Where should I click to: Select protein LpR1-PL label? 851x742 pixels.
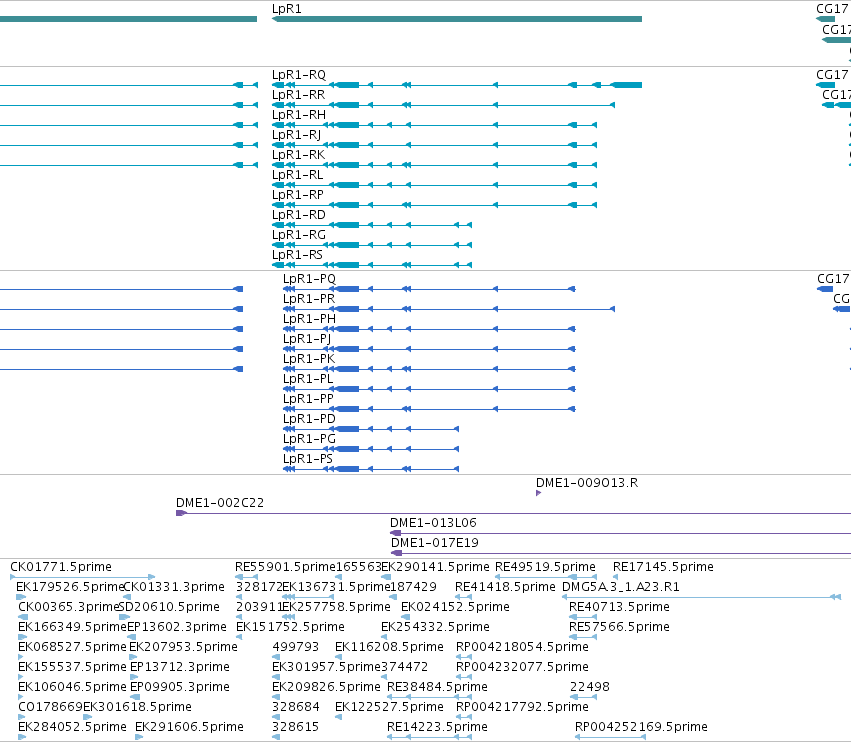[x=308, y=379]
